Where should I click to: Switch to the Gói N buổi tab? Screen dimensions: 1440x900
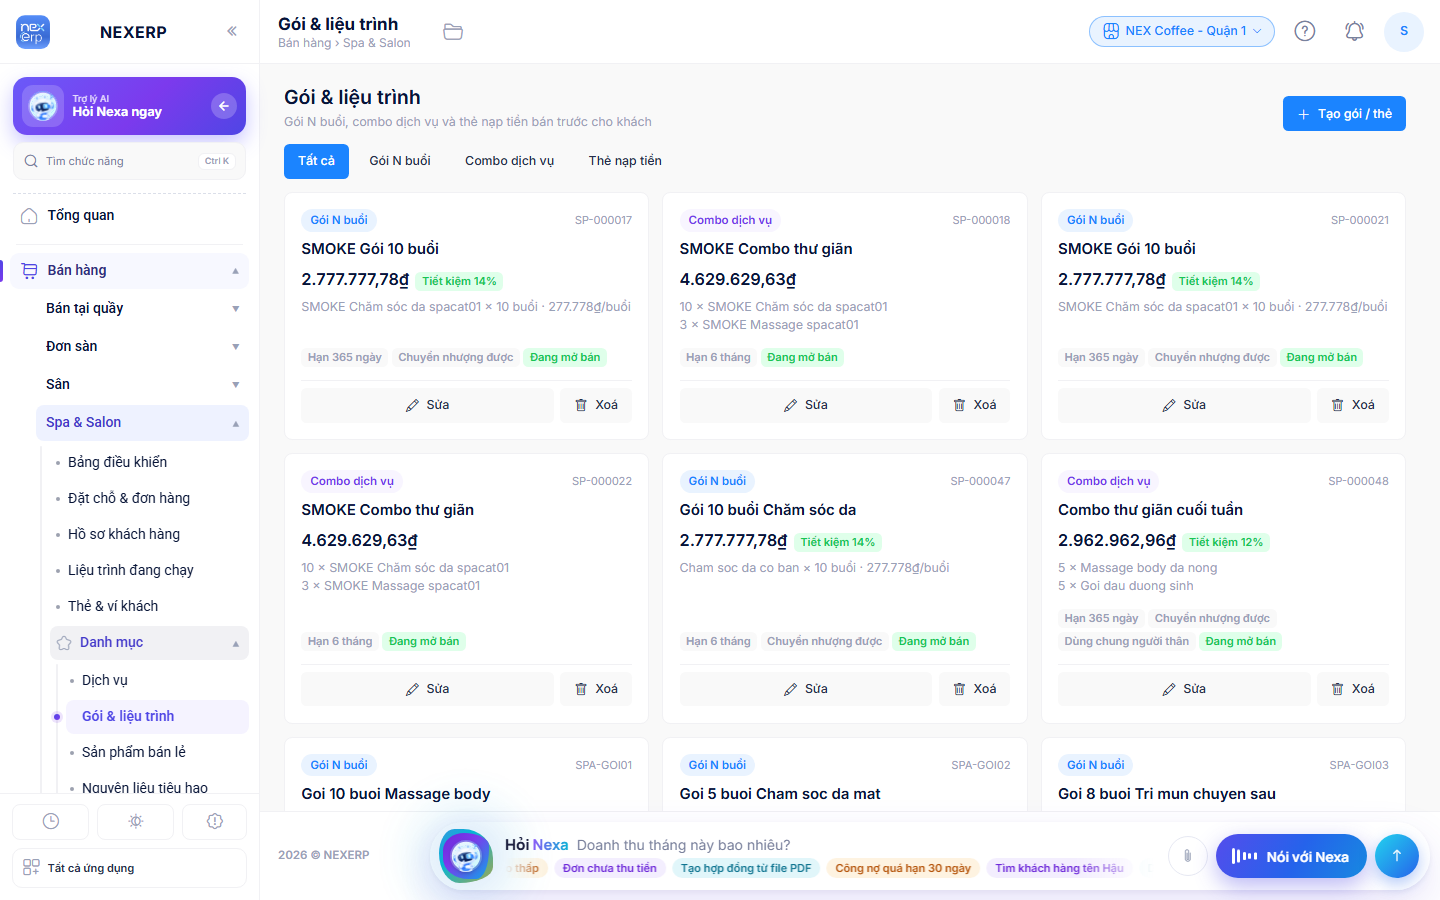pos(400,161)
